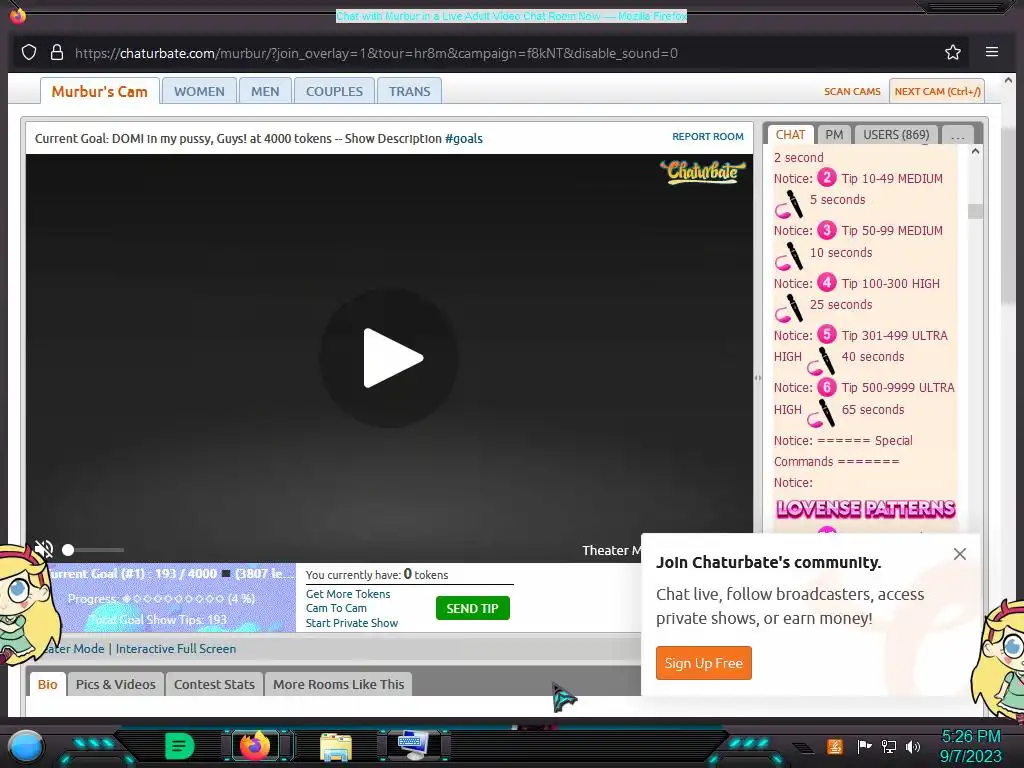Click the Start Private Show link
Image resolution: width=1024 pixels, height=768 pixels.
(352, 623)
